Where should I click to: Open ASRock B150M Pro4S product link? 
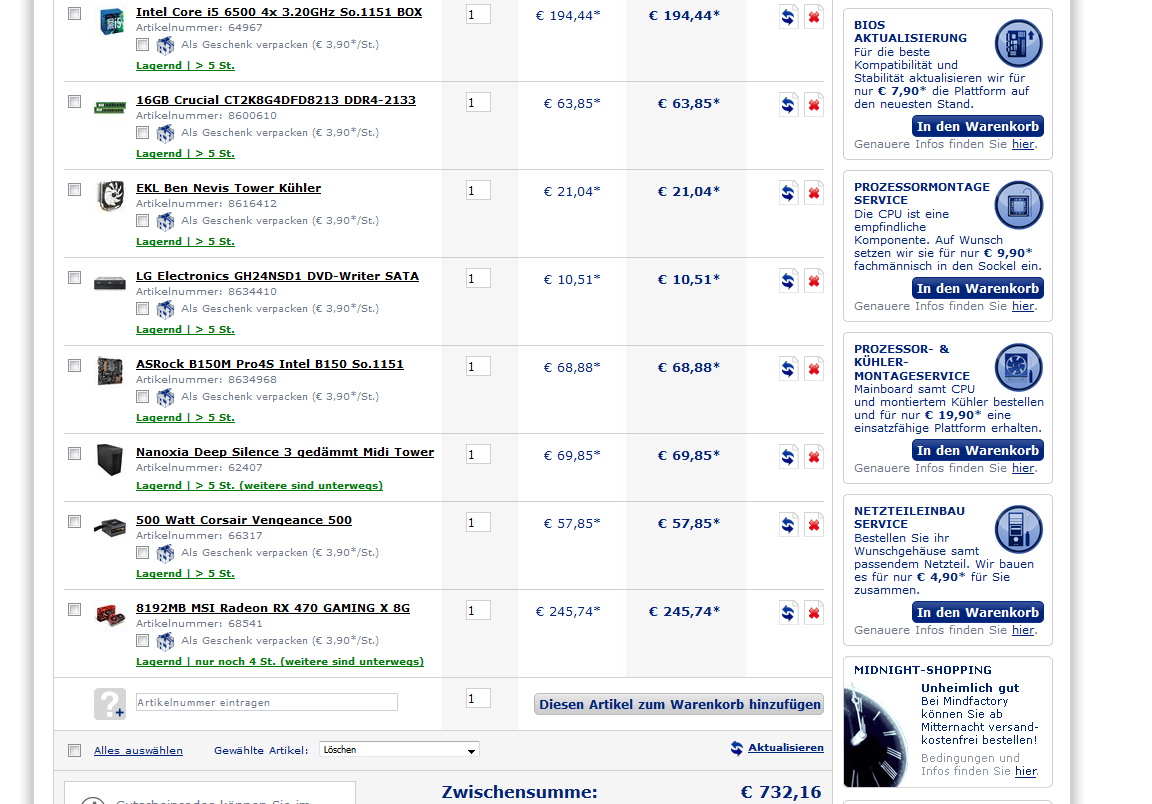click(270, 364)
